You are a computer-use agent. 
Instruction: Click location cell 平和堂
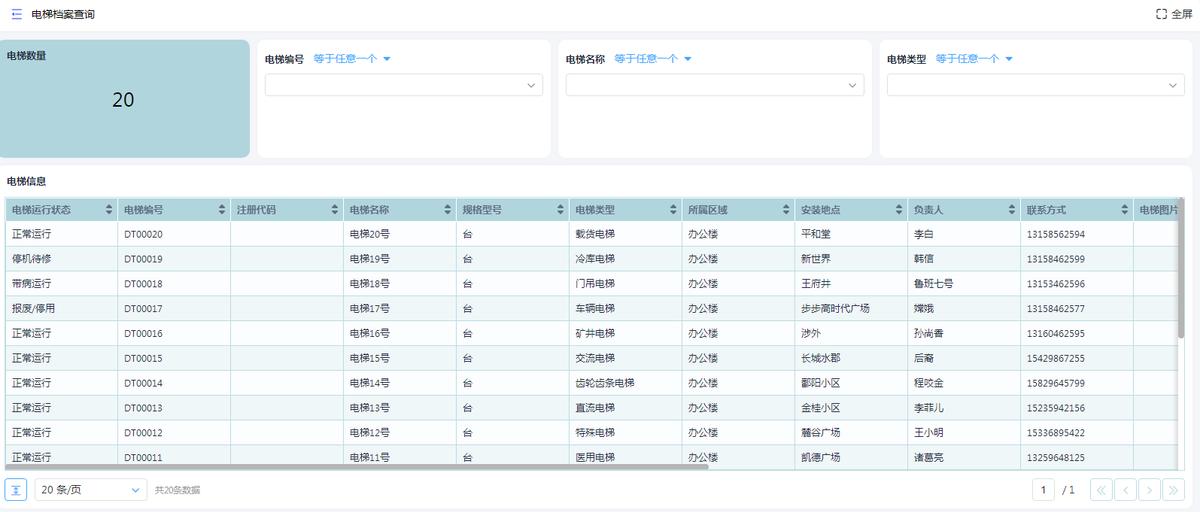tap(816, 234)
